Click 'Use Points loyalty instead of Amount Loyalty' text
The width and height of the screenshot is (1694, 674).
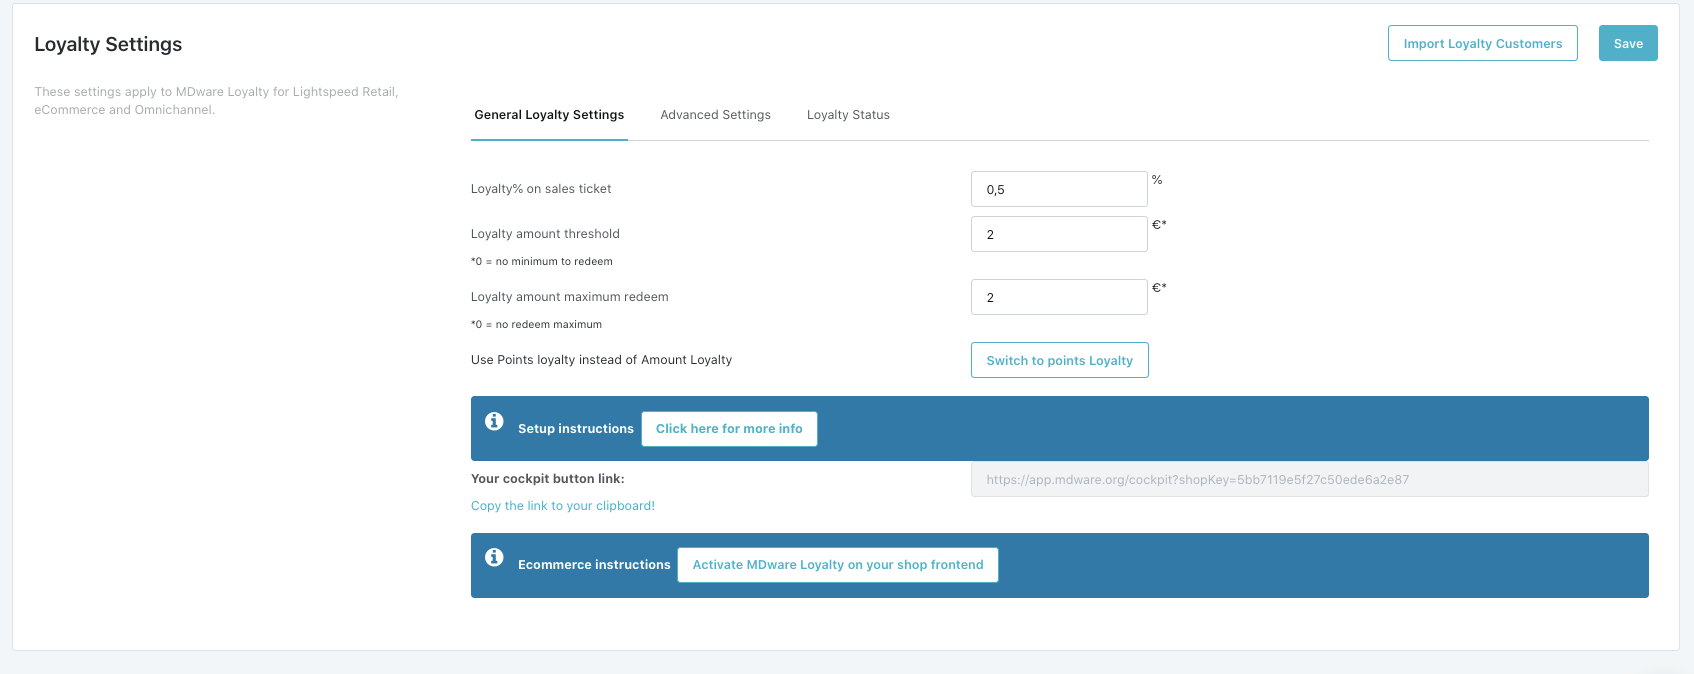click(x=601, y=360)
